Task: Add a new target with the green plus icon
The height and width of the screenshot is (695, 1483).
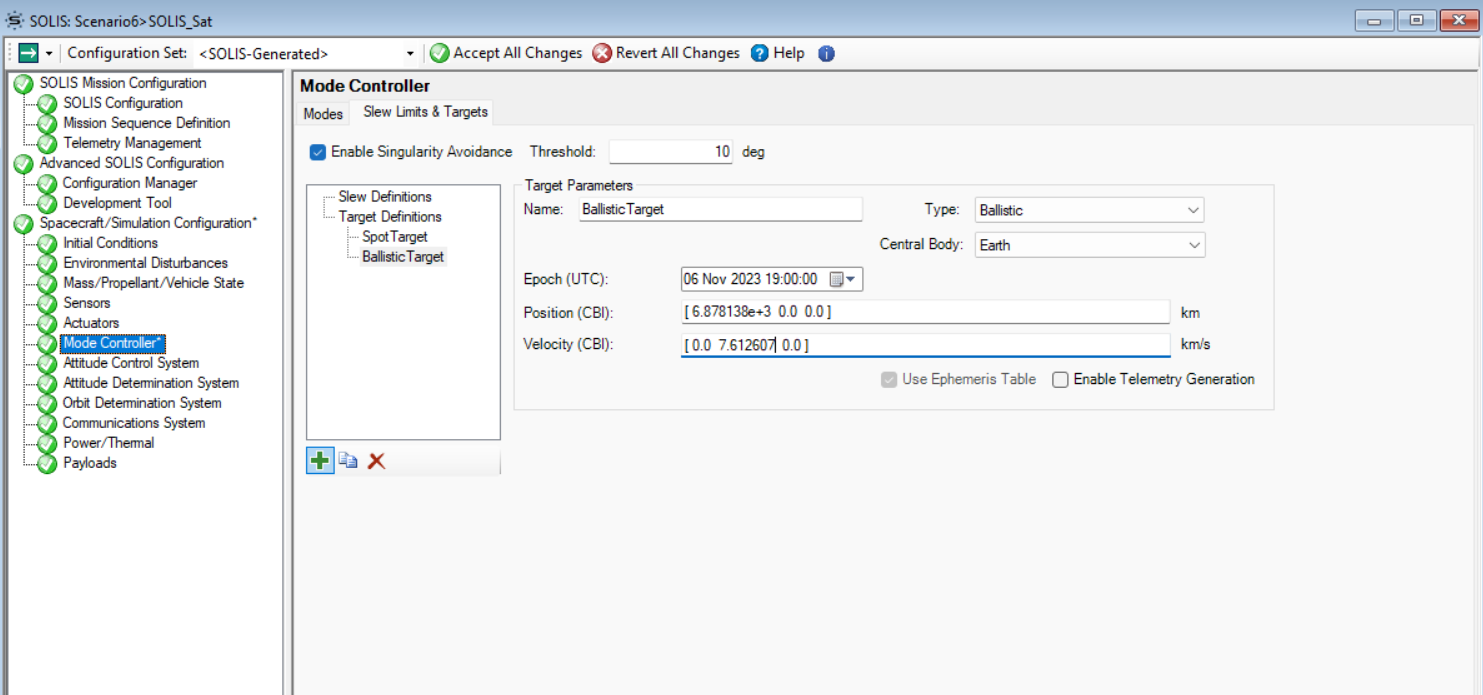Action: pyautogui.click(x=318, y=460)
